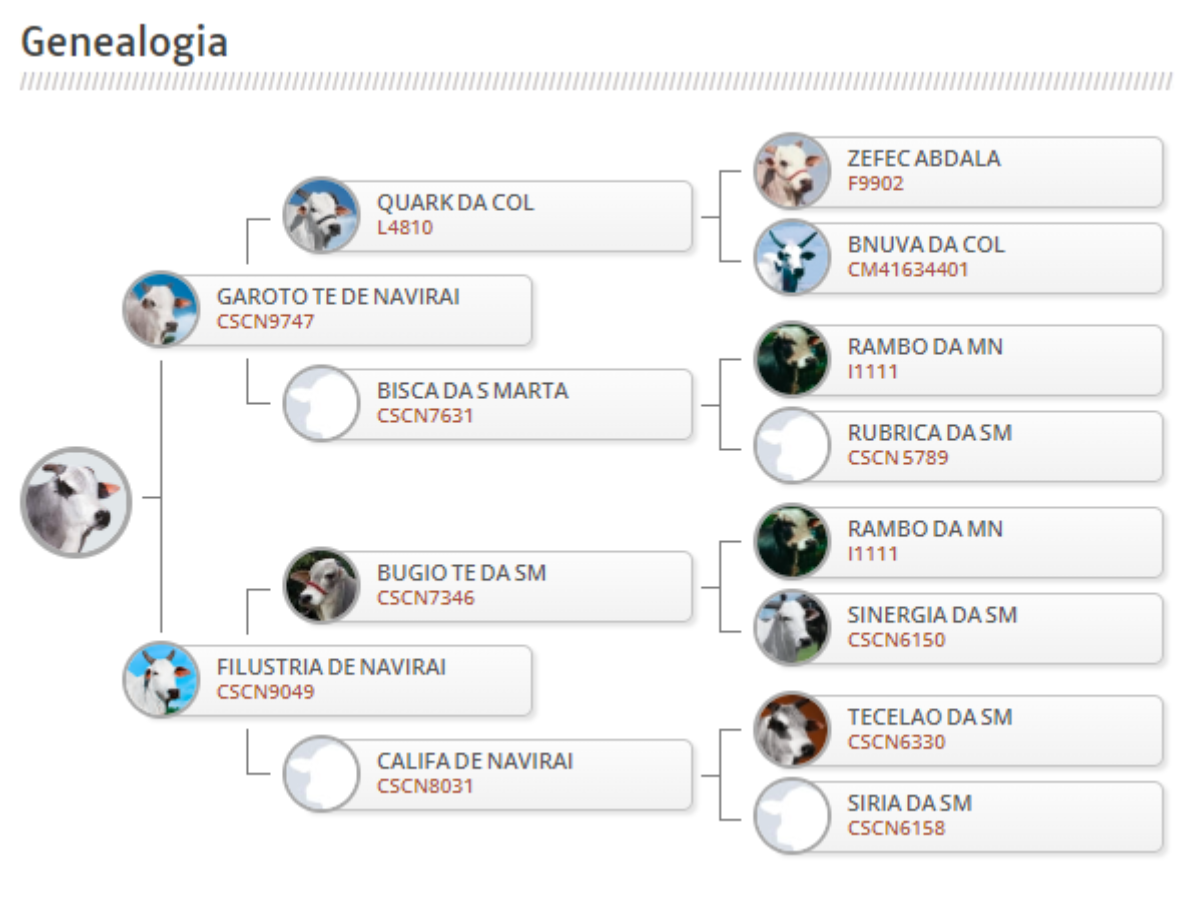Open BNUVA DA COL photo icon
This screenshot has width=1200, height=897.
tap(792, 257)
